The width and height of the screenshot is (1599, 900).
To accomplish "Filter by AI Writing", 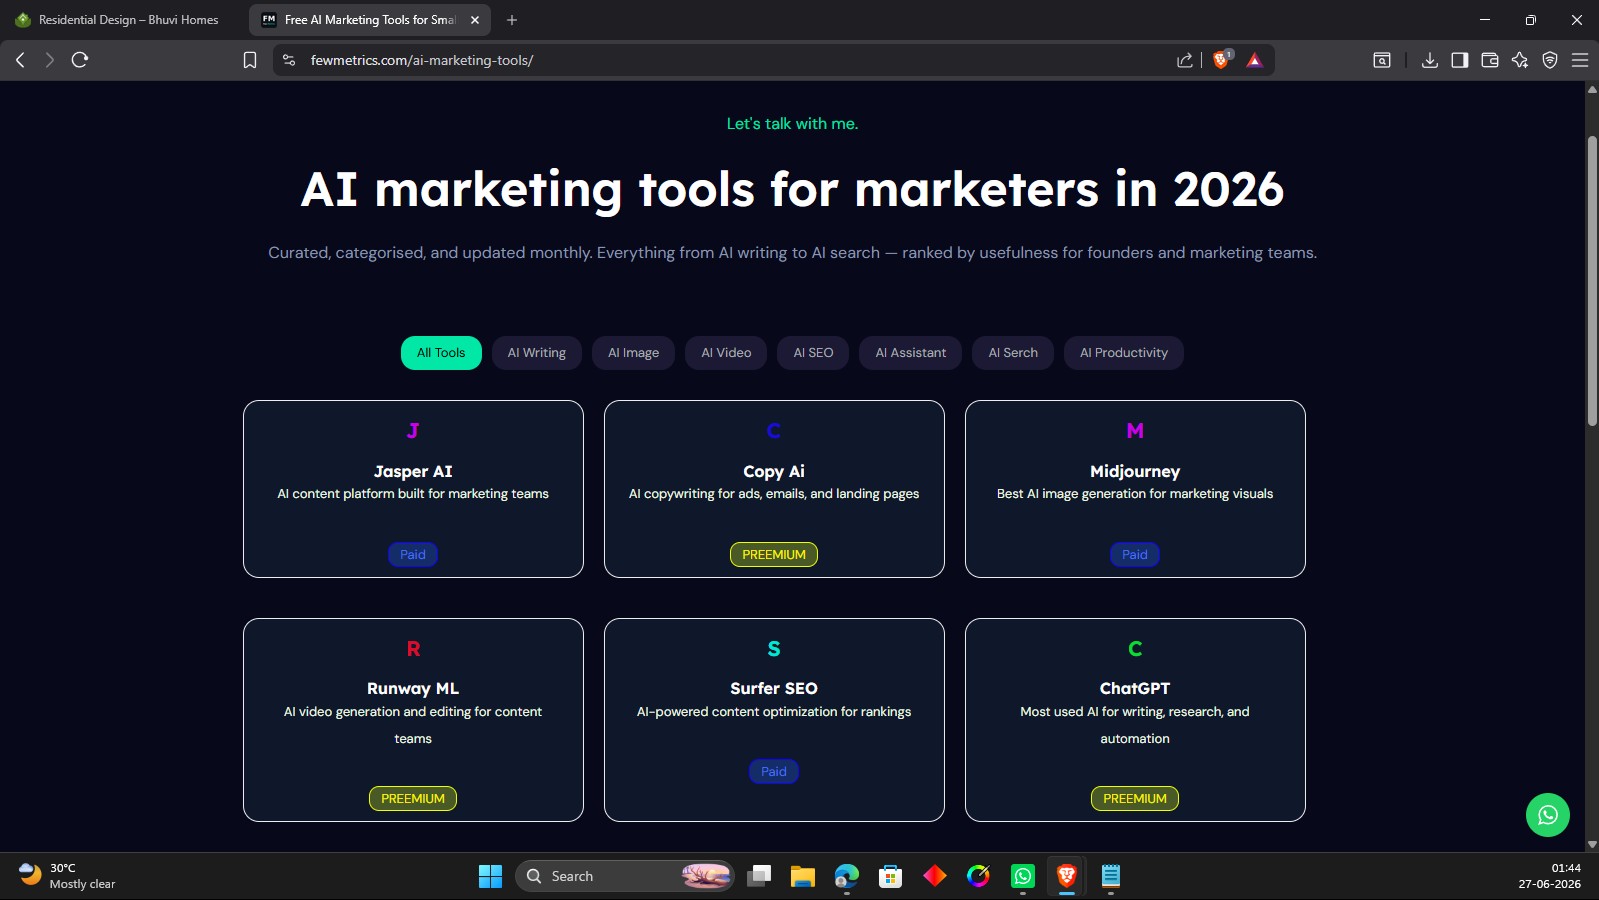I will 536,353.
